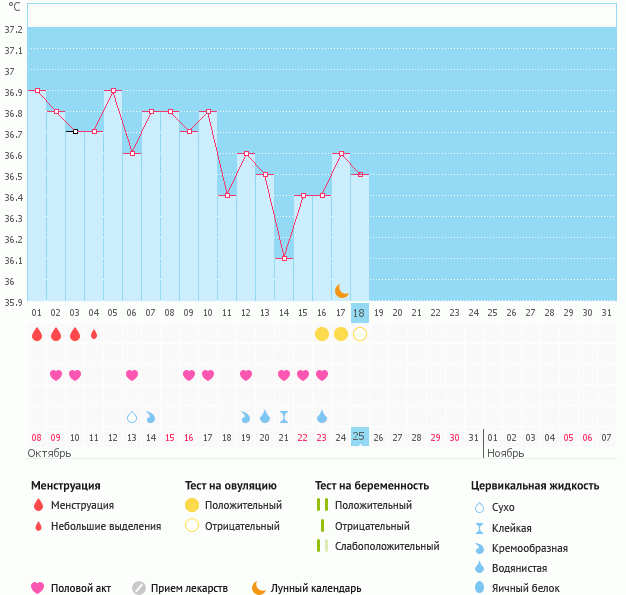The height and width of the screenshot is (595, 626).
Task: Select highlighted cycle day 18 on the axis
Action: pos(360,312)
